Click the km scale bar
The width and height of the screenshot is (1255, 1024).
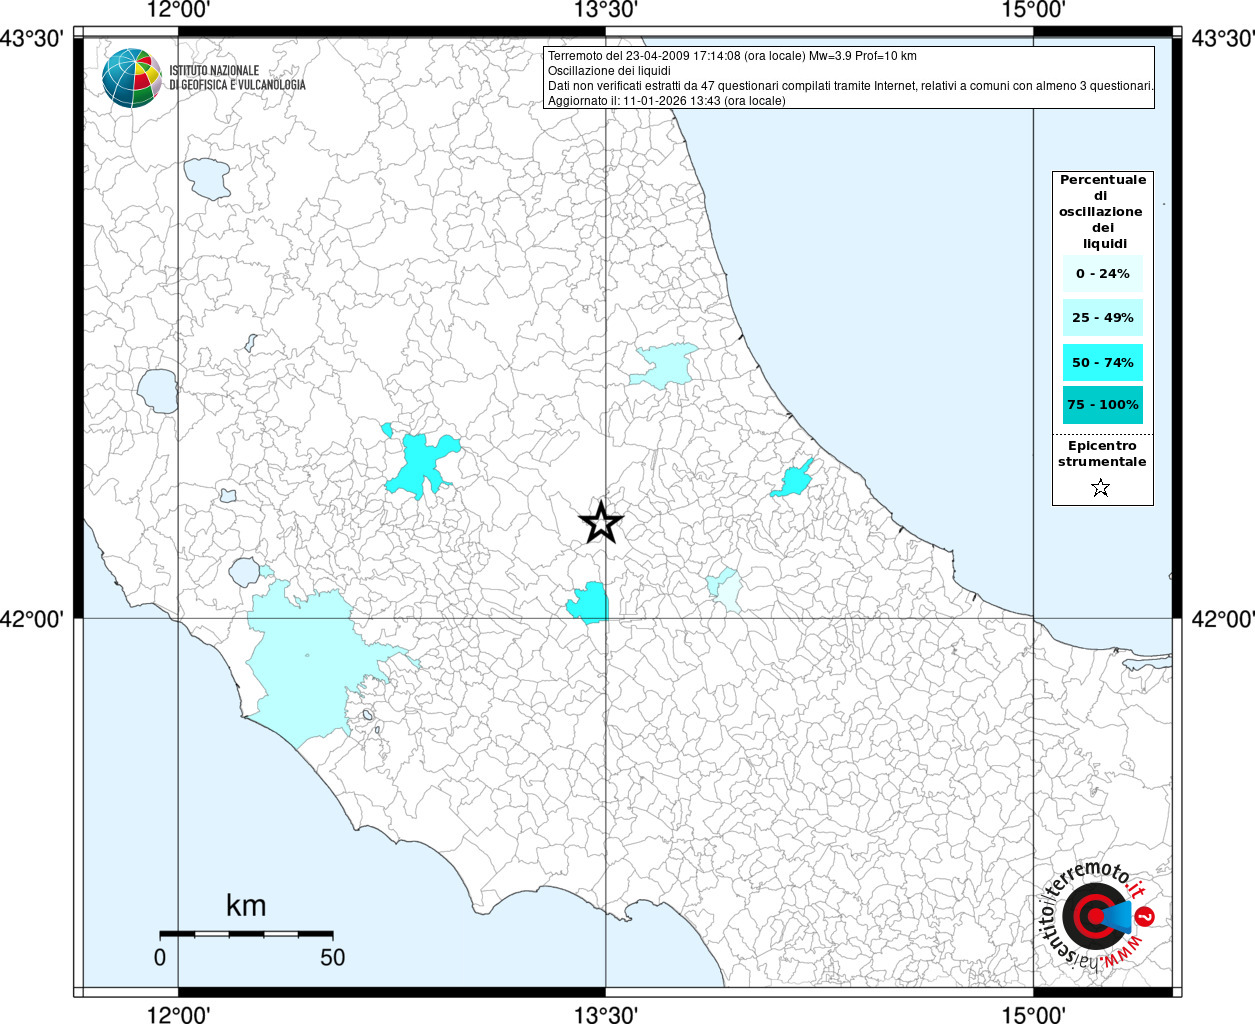[246, 934]
